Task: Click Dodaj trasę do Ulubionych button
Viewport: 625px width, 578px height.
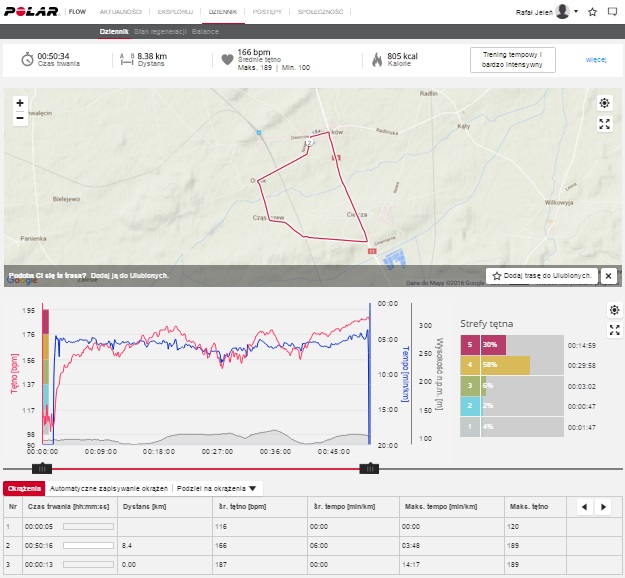Action: tap(541, 275)
